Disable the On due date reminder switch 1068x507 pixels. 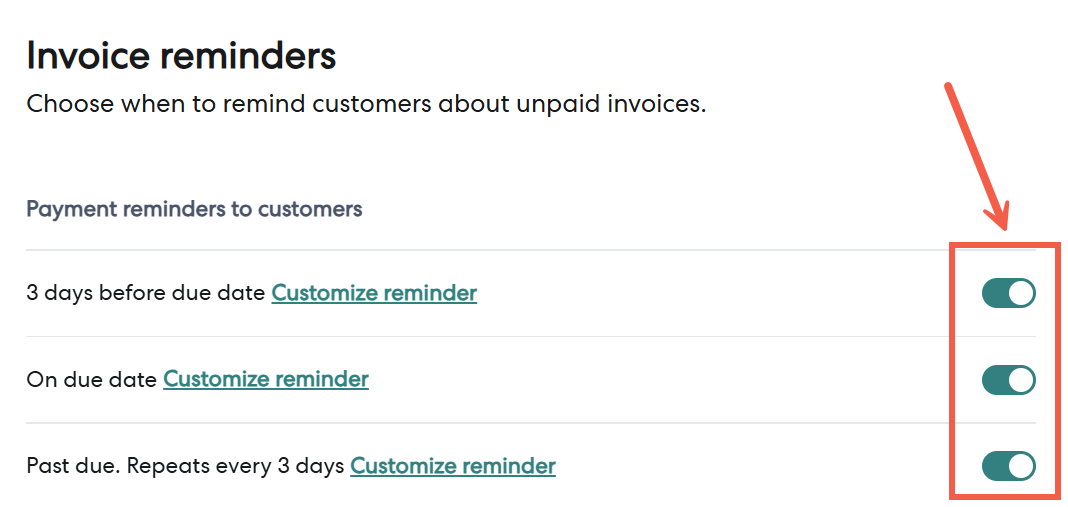pos(1008,380)
